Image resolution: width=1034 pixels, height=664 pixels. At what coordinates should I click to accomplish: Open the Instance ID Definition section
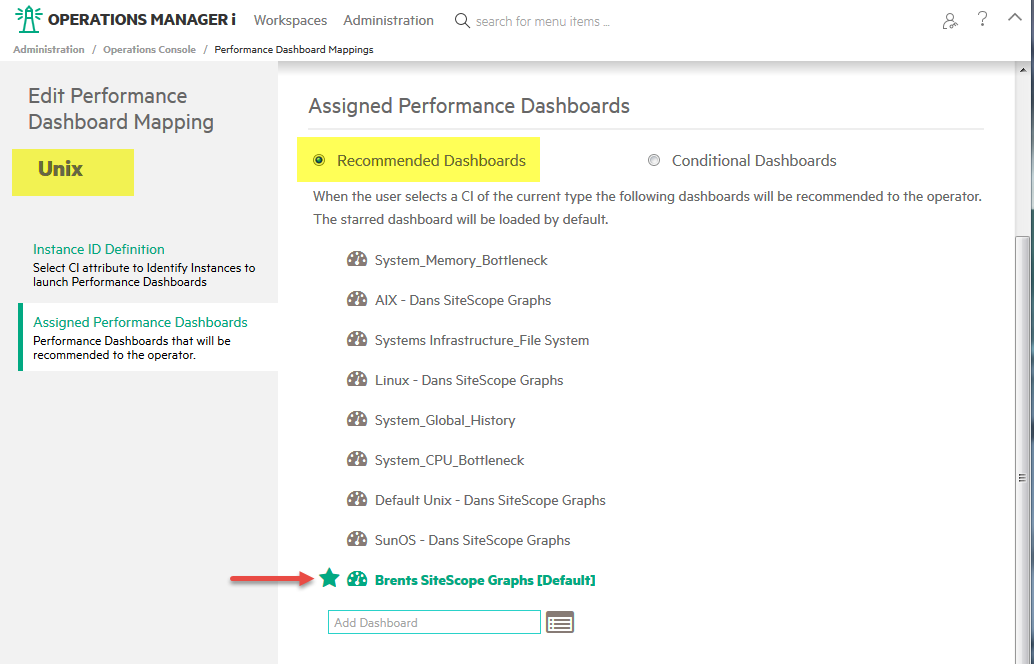tap(99, 249)
